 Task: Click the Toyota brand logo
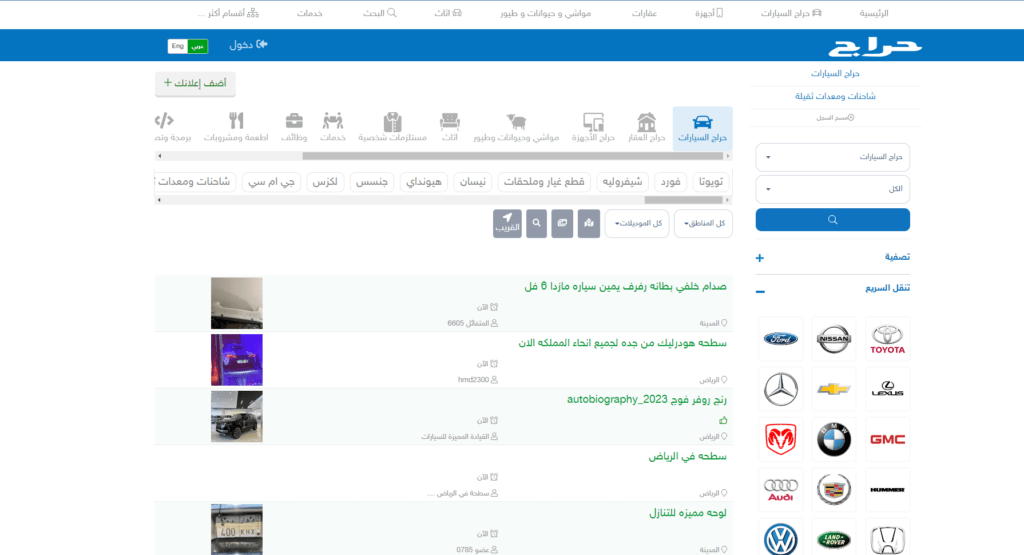click(x=887, y=339)
